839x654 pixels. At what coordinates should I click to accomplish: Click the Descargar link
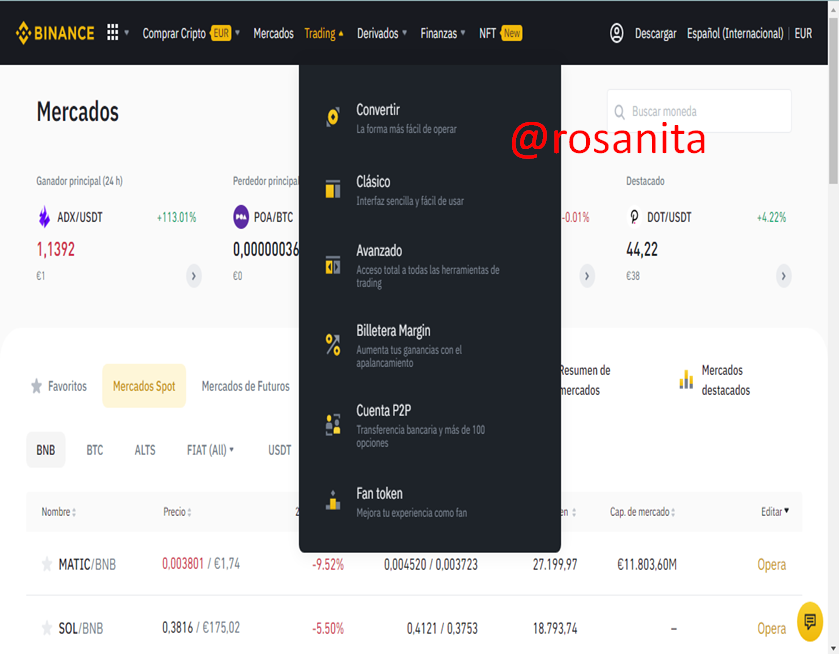coord(655,33)
